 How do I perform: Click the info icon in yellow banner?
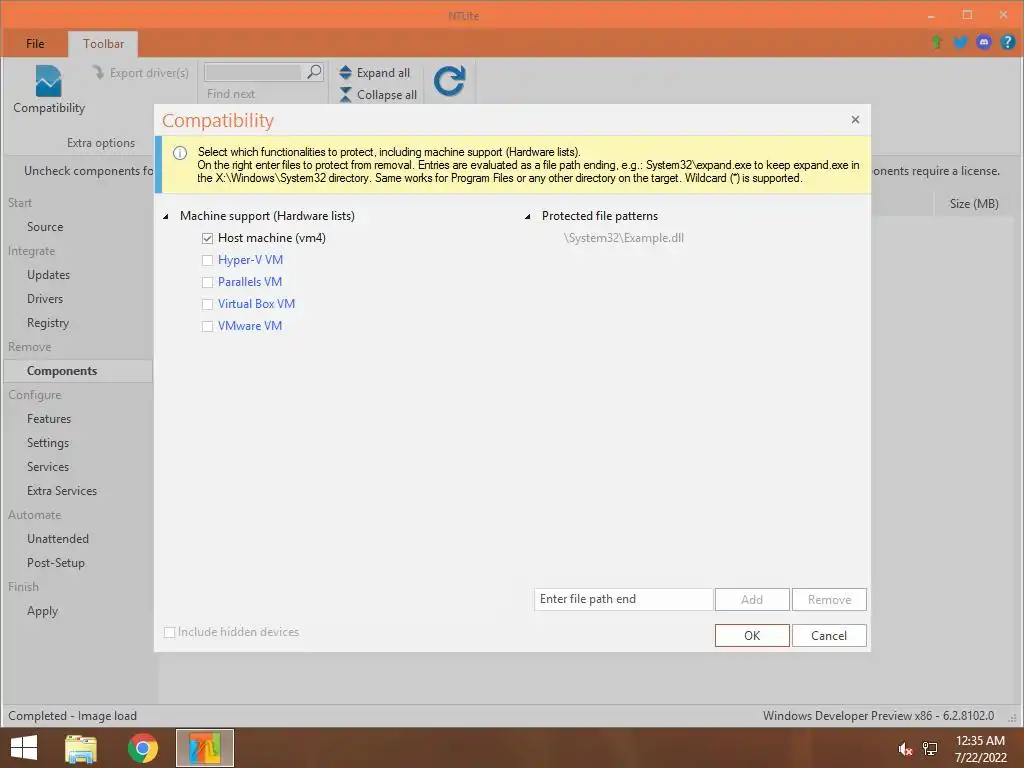tap(180, 153)
